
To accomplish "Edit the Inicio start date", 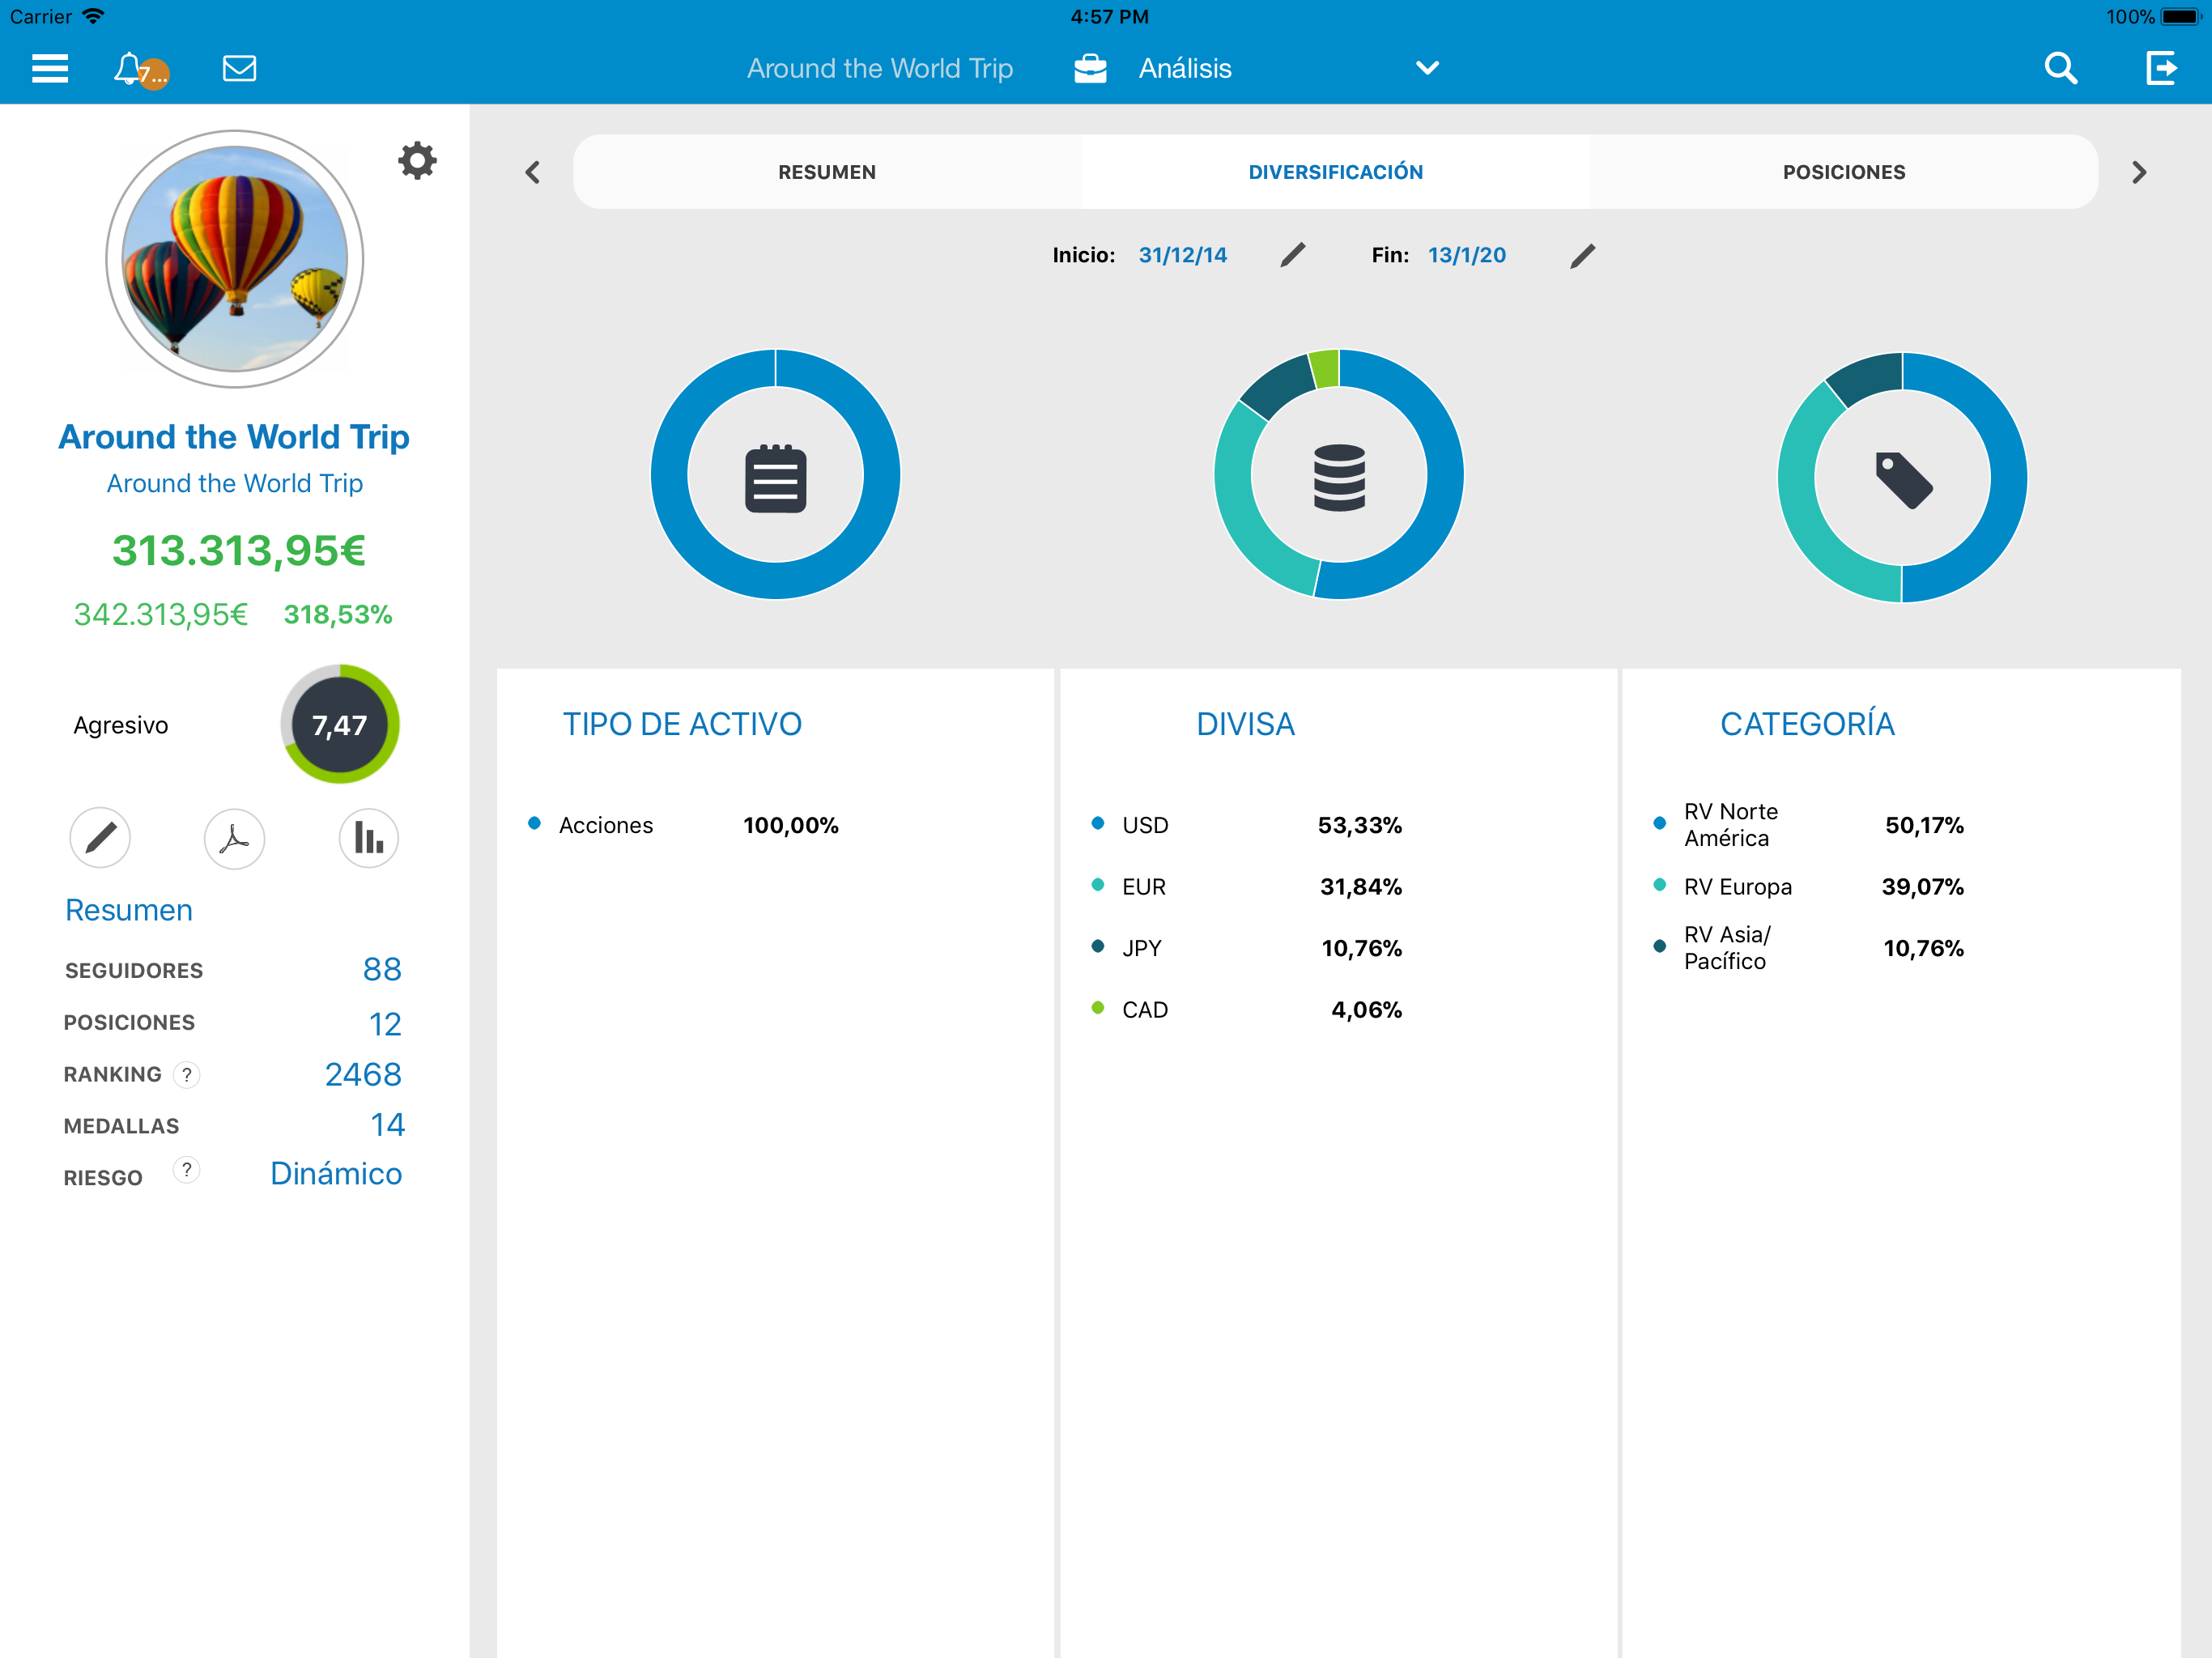I will click(1293, 255).
